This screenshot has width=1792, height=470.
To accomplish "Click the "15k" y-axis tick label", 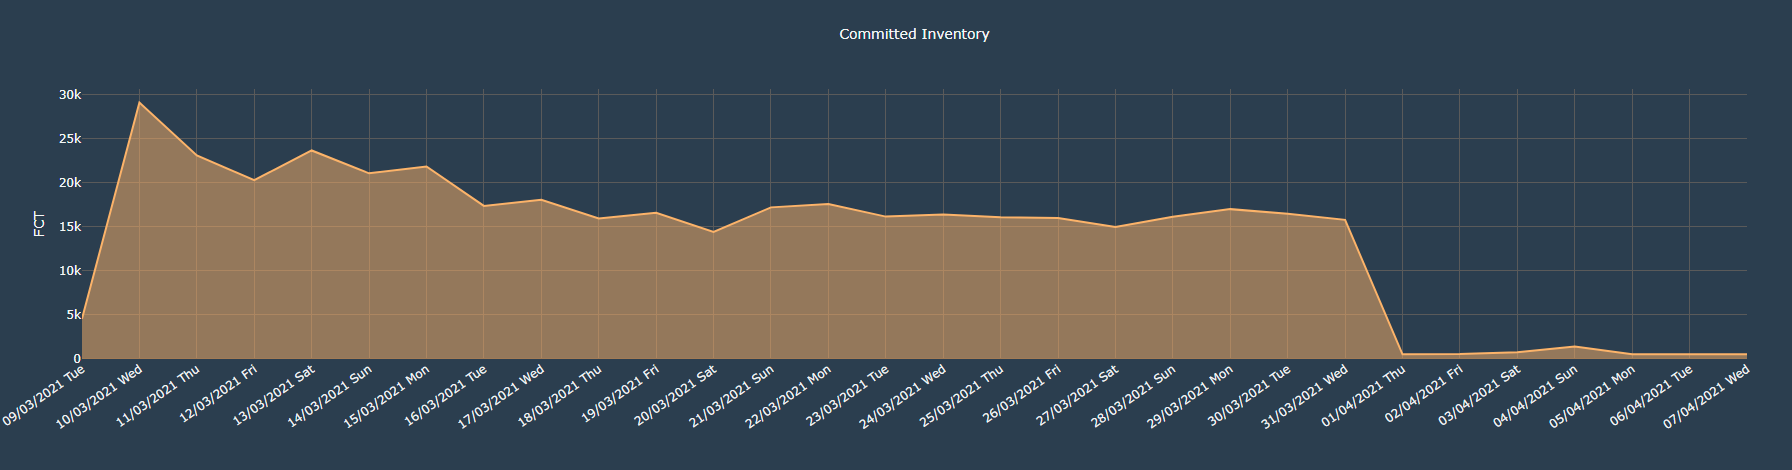I will tap(70, 227).
